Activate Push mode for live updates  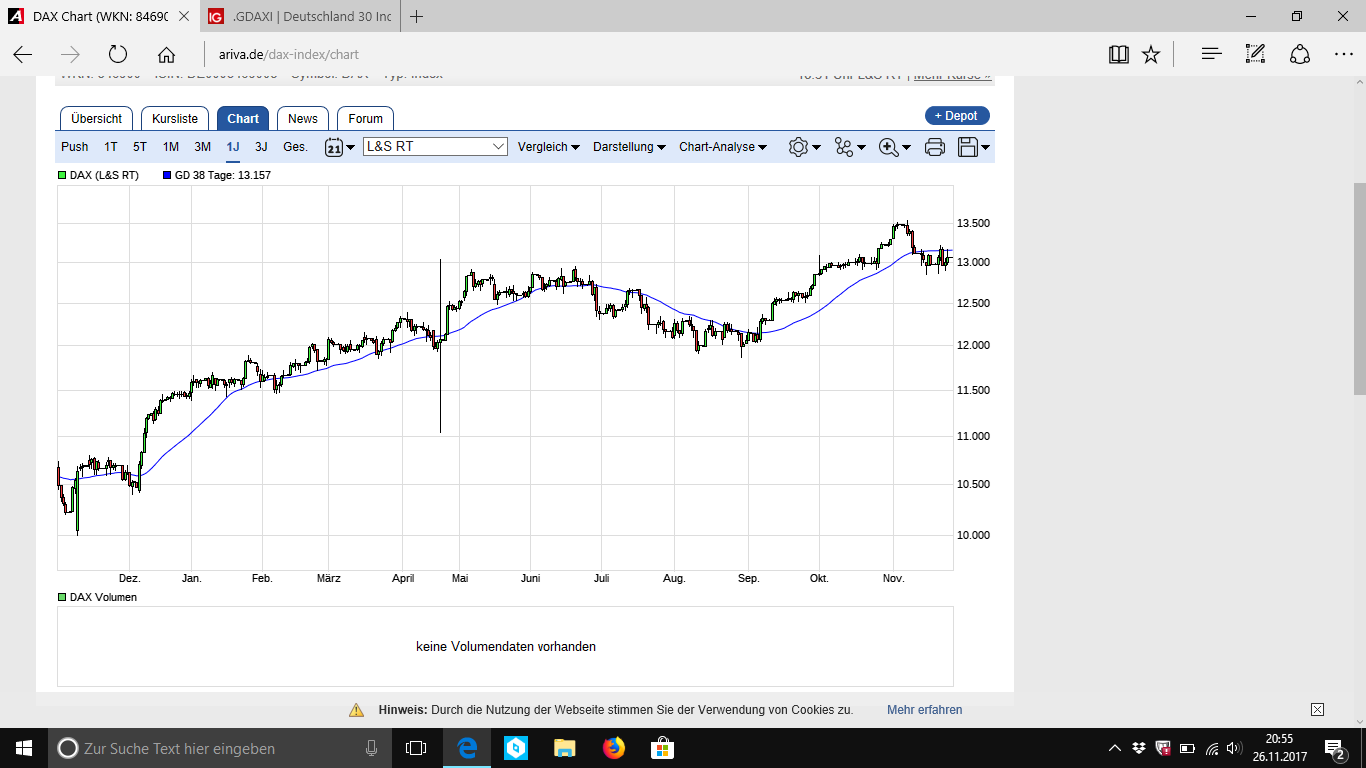click(74, 146)
